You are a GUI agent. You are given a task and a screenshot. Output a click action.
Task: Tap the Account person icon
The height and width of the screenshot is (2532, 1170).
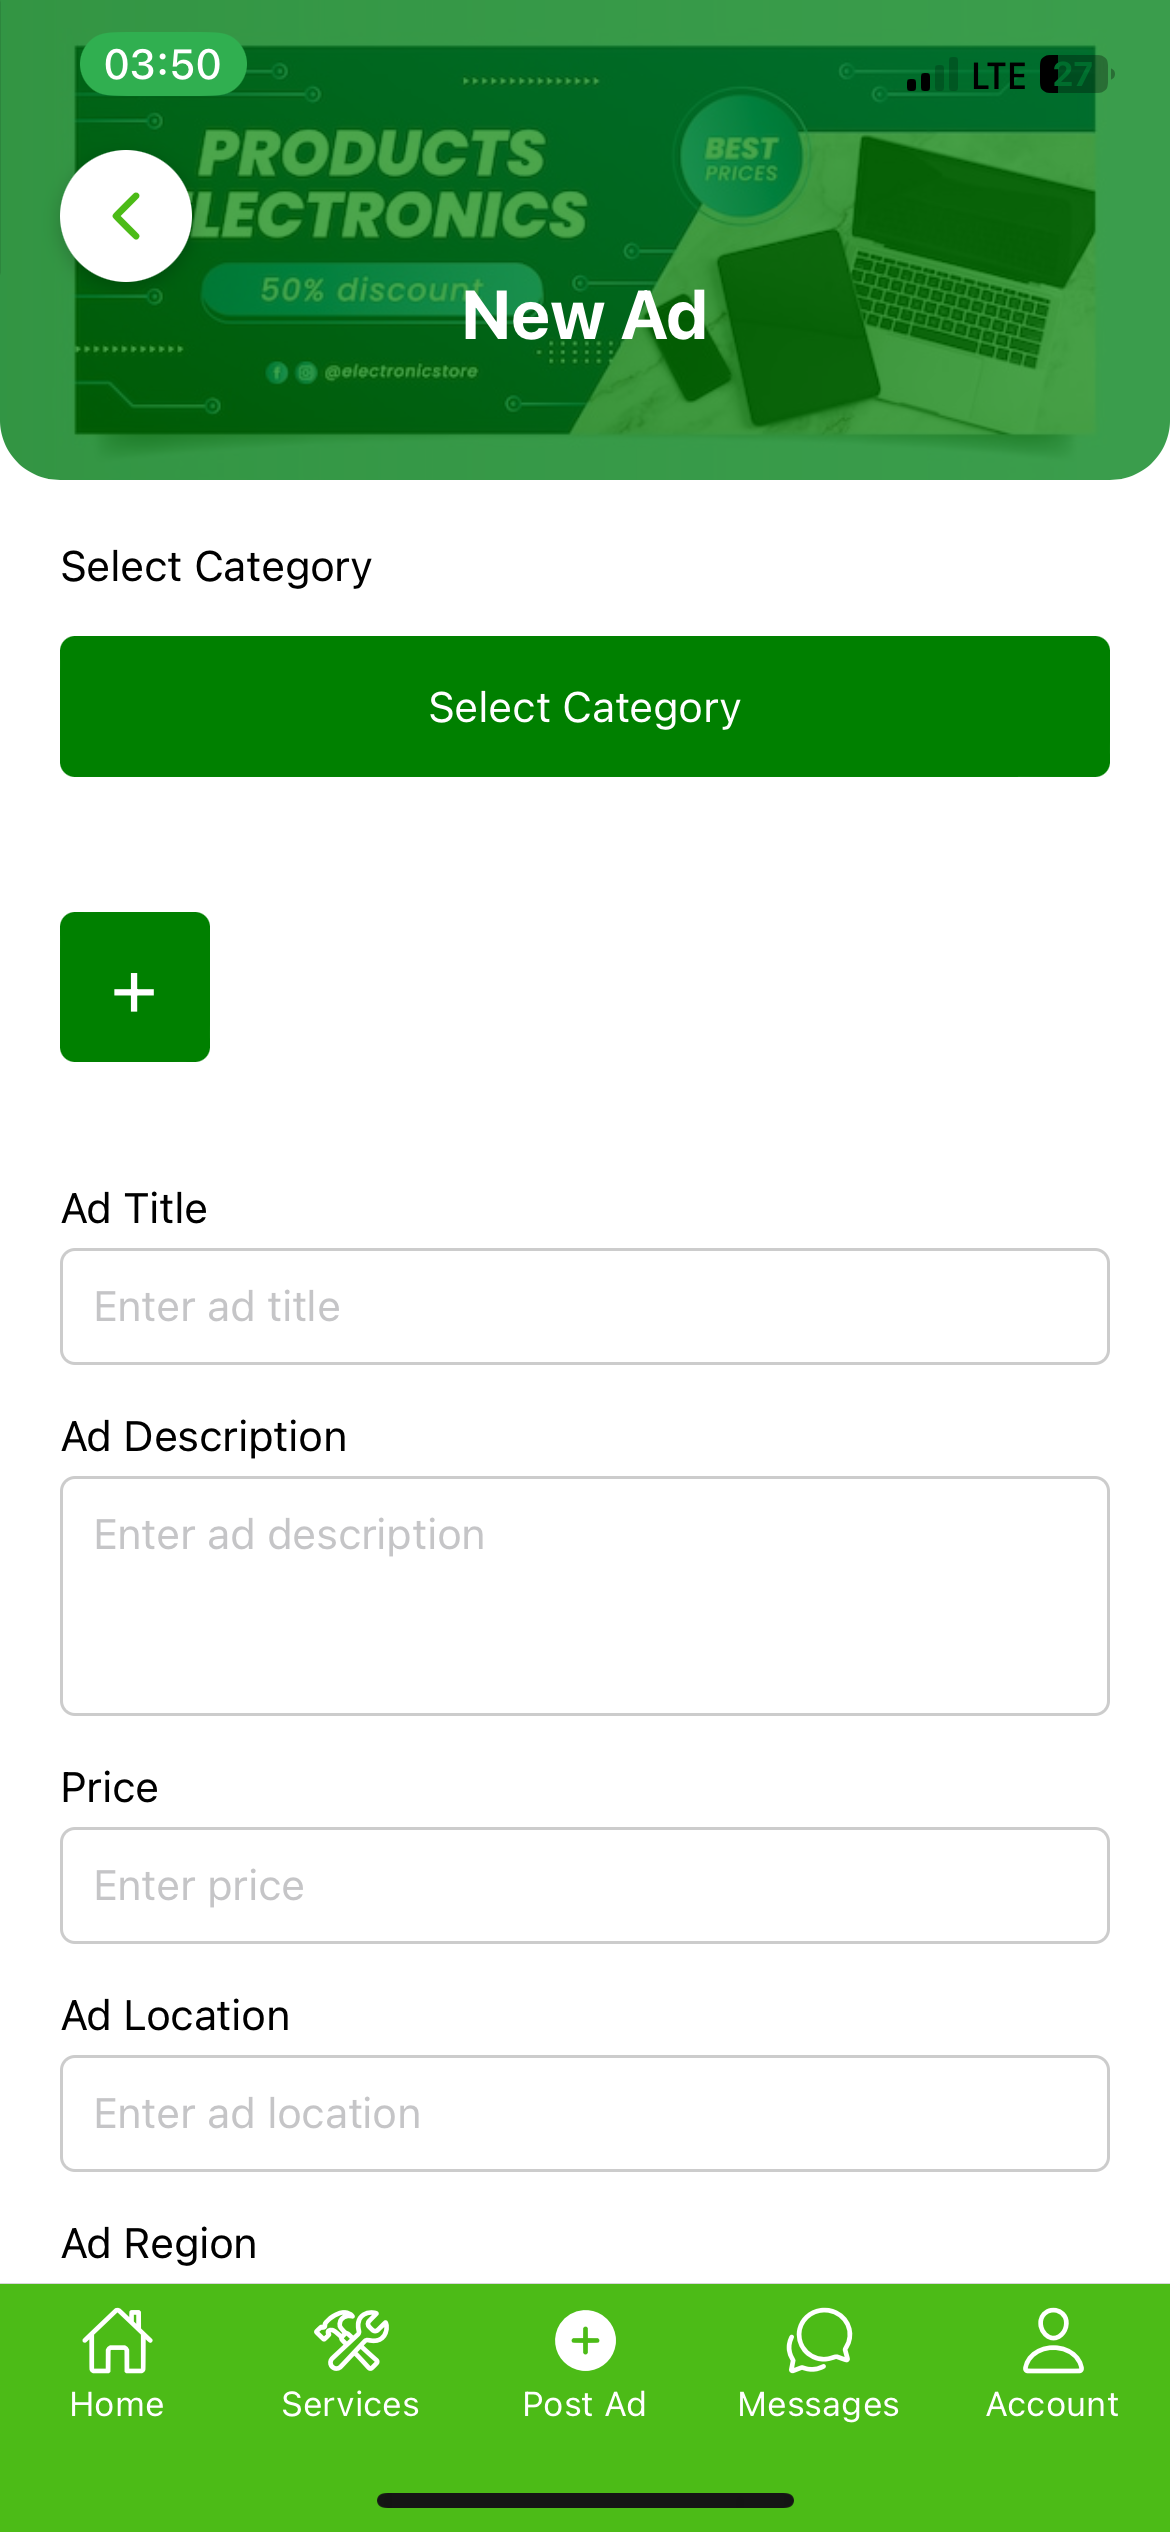[x=1053, y=2341]
